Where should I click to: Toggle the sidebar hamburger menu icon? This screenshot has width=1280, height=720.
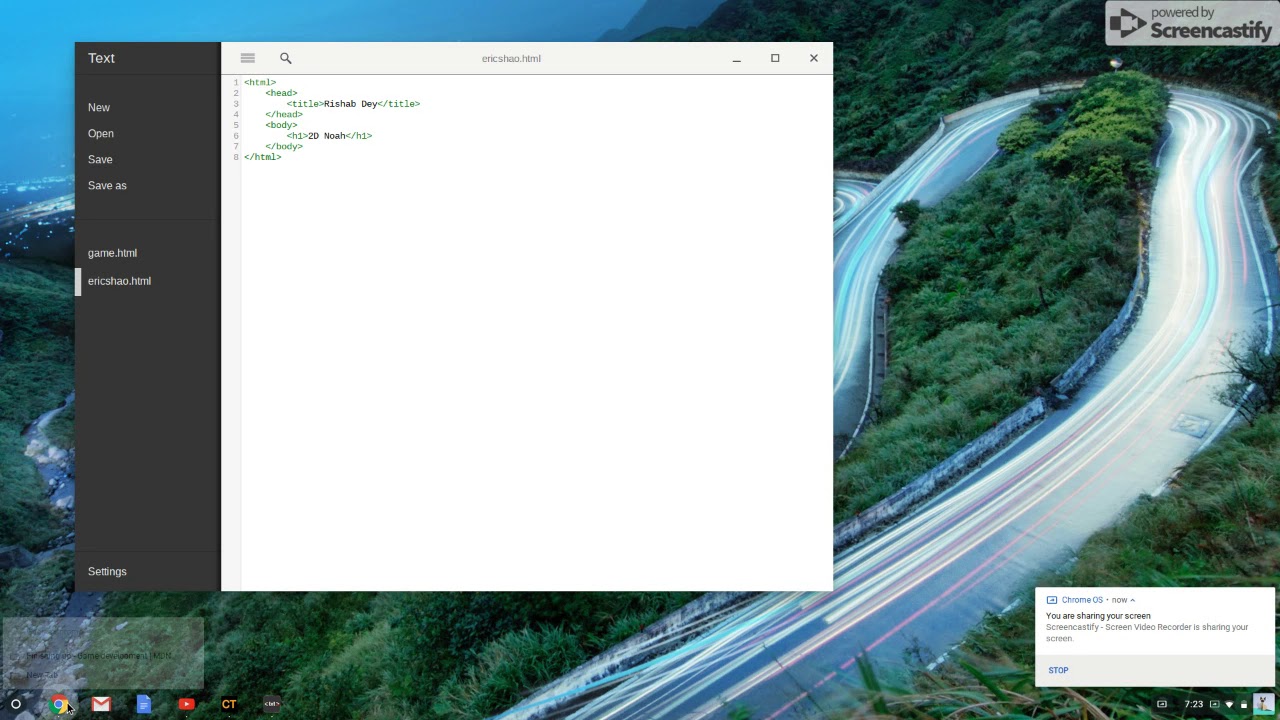[248, 58]
